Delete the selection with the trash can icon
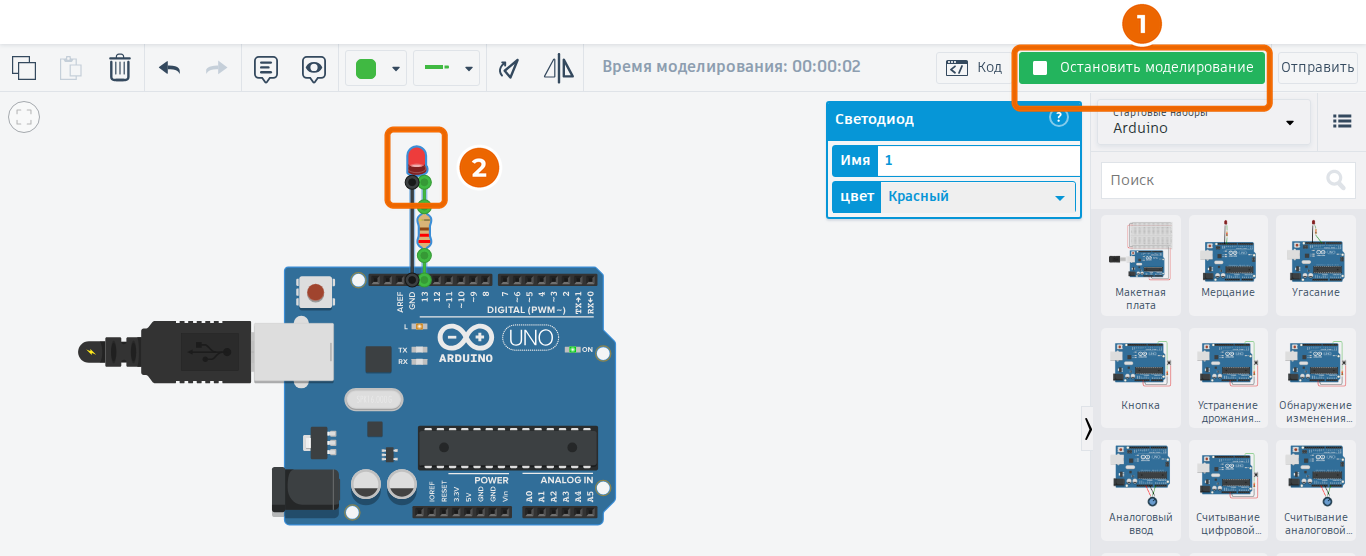The height and width of the screenshot is (556, 1366). click(x=120, y=68)
